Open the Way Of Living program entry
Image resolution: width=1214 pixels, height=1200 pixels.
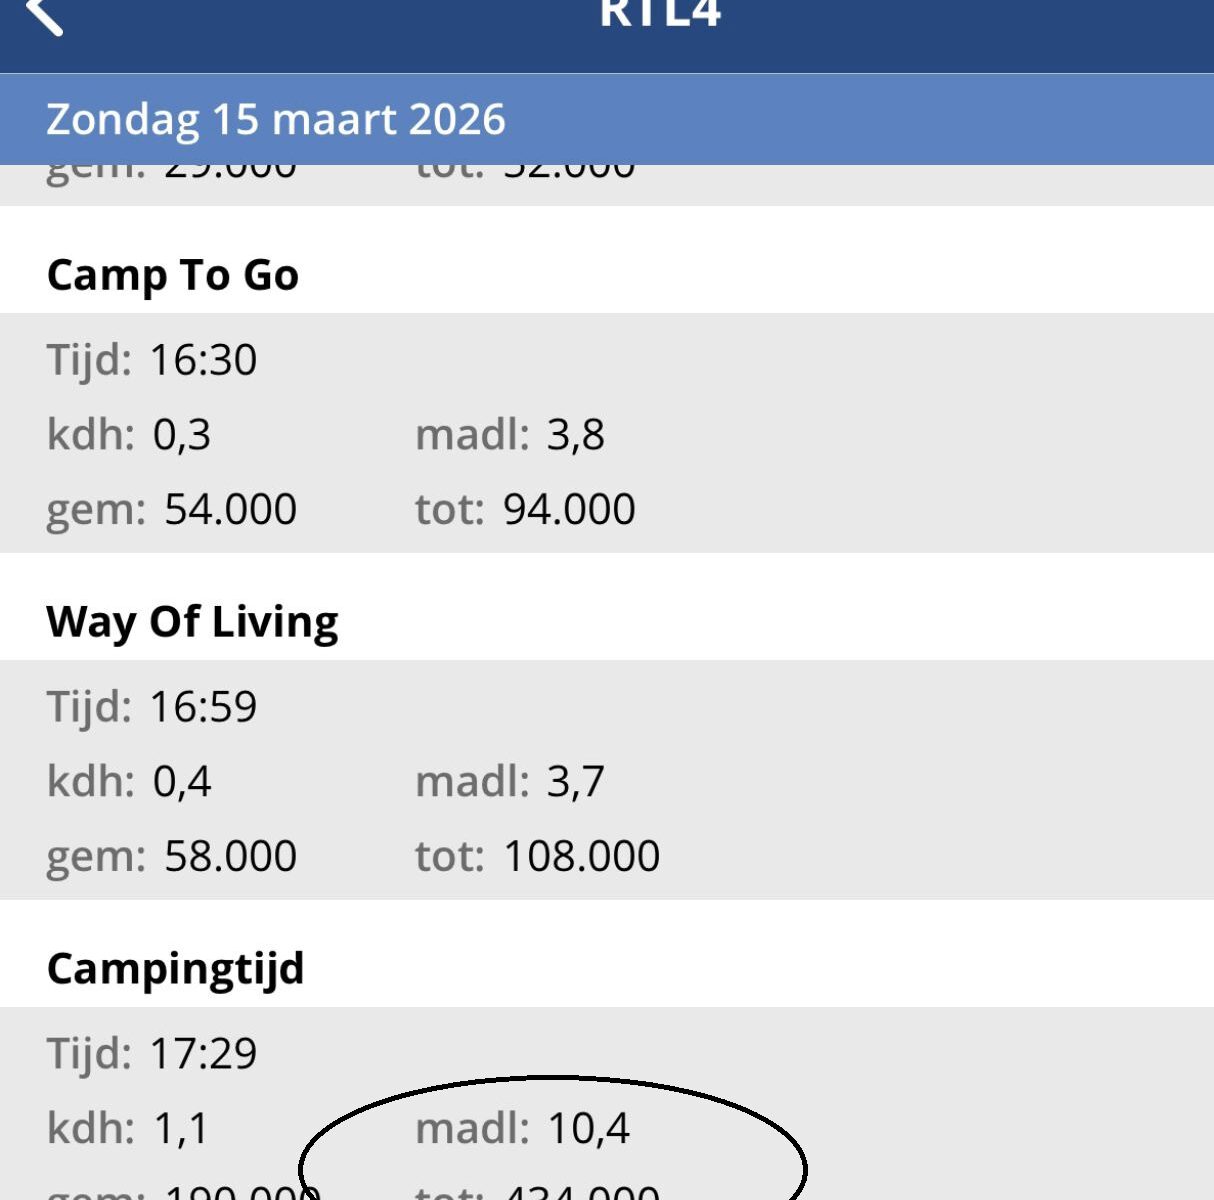pos(193,622)
